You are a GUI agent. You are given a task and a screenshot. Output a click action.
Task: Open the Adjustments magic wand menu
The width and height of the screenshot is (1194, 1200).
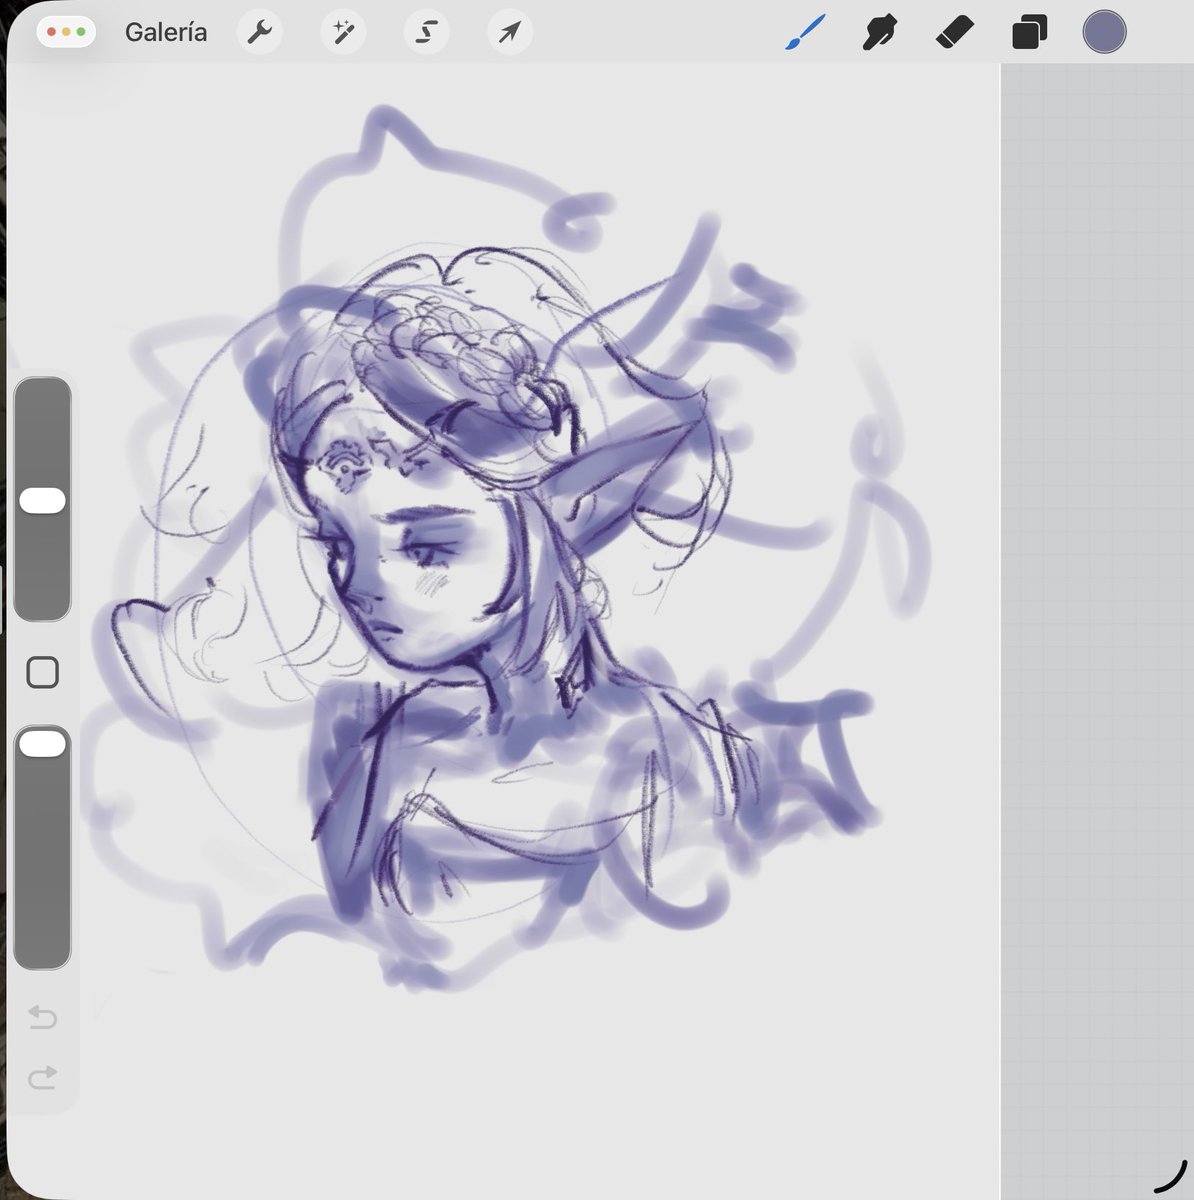click(343, 33)
